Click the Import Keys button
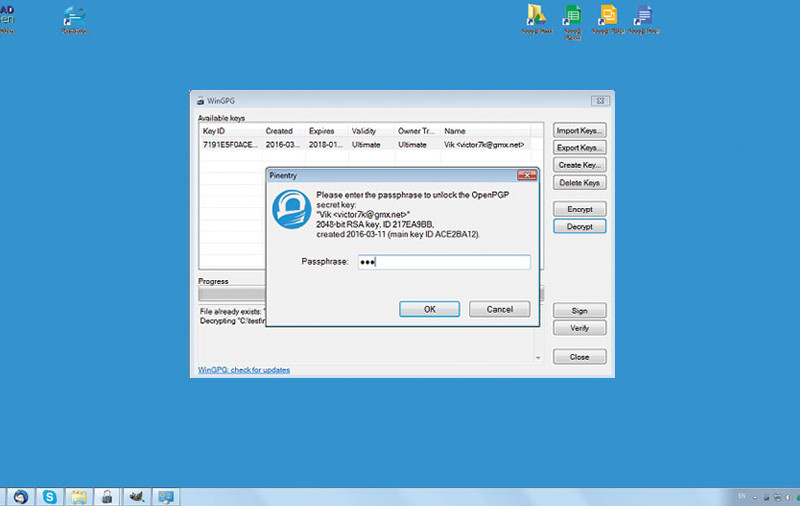The image size is (800, 506). pos(580,131)
